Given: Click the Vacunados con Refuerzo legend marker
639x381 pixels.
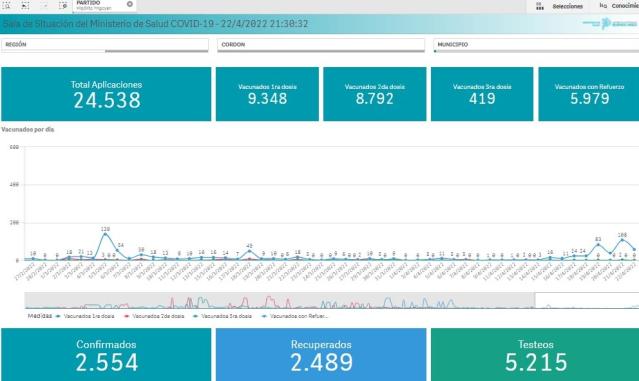Looking at the screenshot, I should pyautogui.click(x=265, y=316).
